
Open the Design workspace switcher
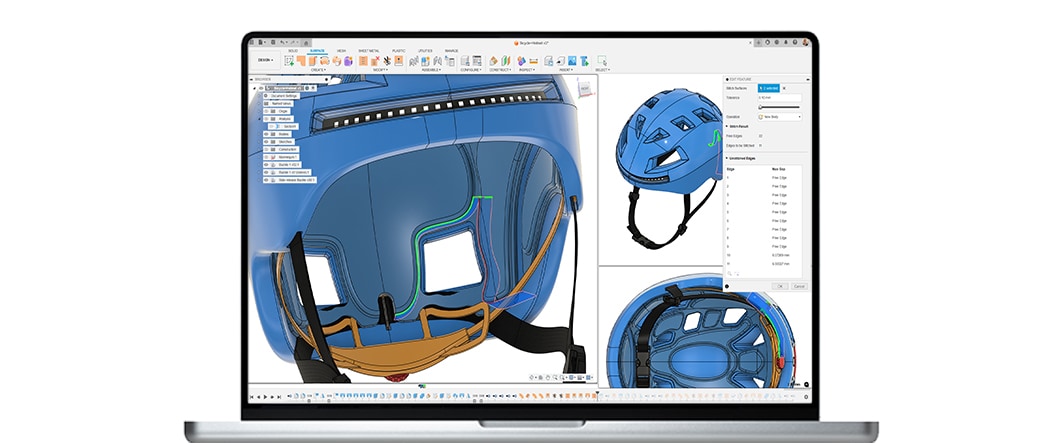click(x=265, y=60)
